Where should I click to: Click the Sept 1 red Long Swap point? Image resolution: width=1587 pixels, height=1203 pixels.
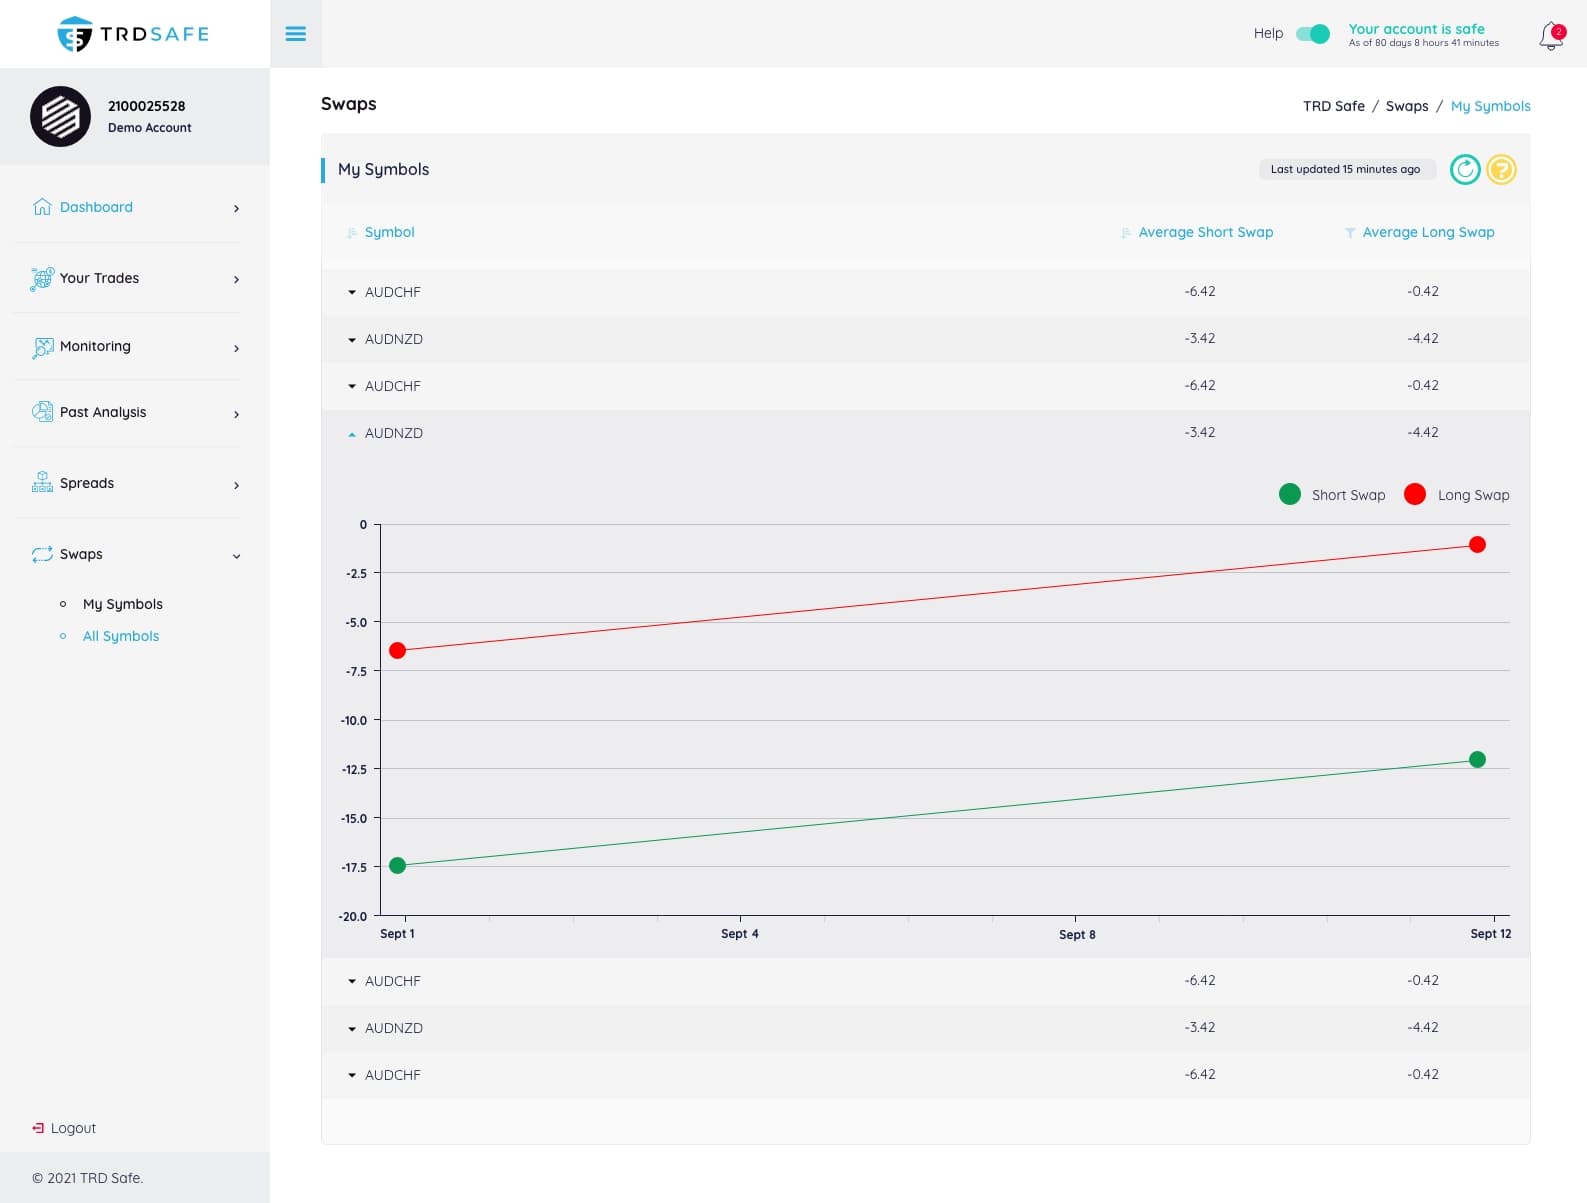tap(397, 650)
